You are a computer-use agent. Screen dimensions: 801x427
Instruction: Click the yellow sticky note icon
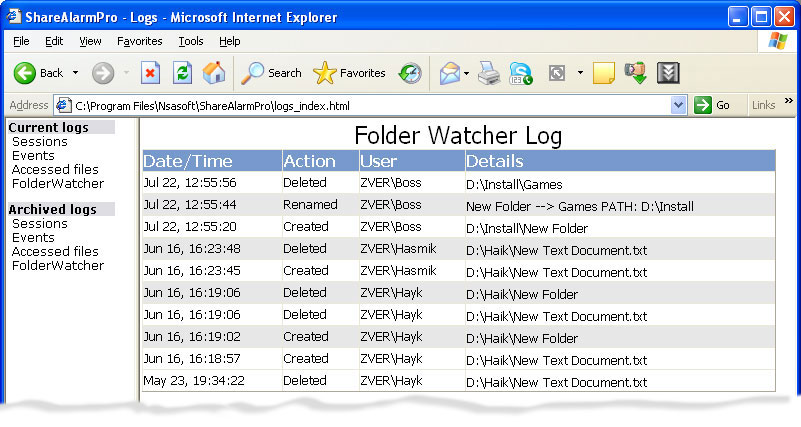point(603,73)
